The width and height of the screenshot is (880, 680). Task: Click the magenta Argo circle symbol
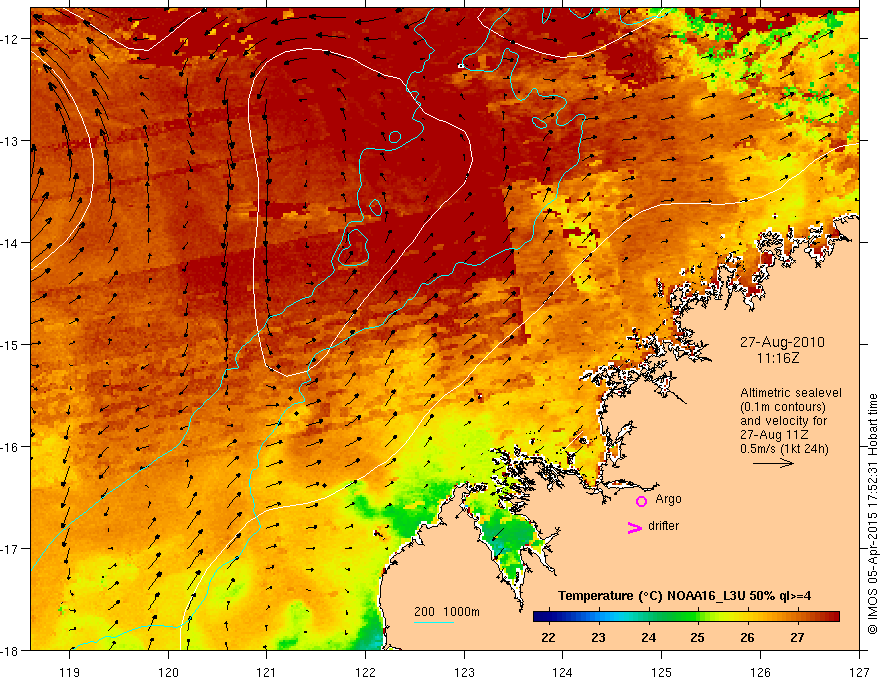pos(641,501)
